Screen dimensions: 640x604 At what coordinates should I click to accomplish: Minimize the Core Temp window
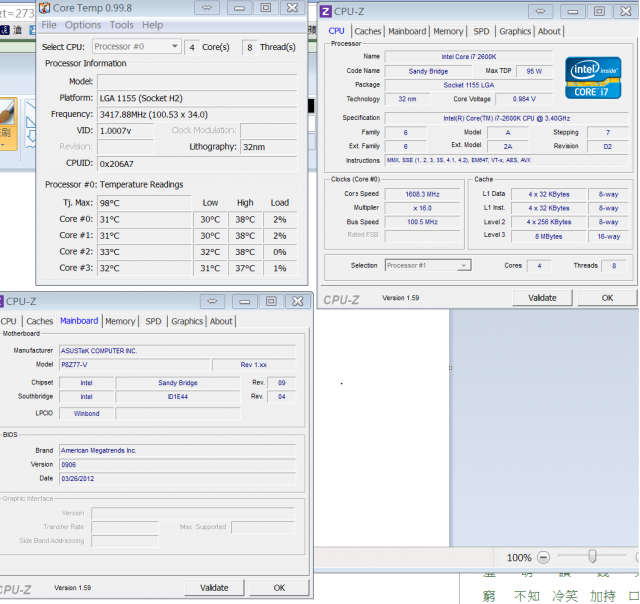tap(239, 8)
